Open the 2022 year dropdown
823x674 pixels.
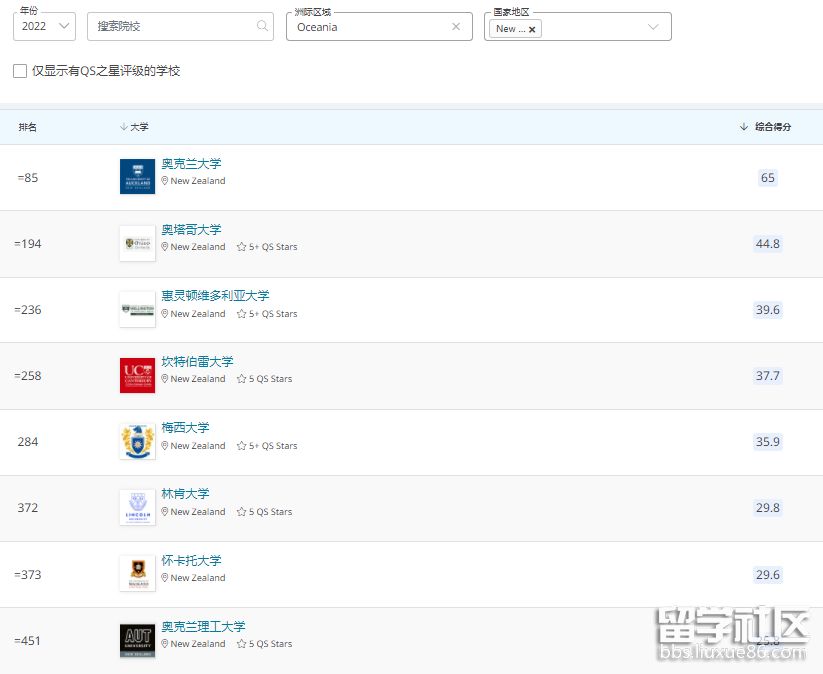[x=44, y=27]
